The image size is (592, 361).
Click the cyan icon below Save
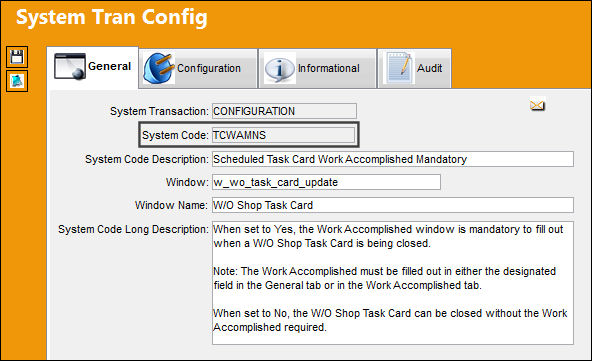(17, 81)
